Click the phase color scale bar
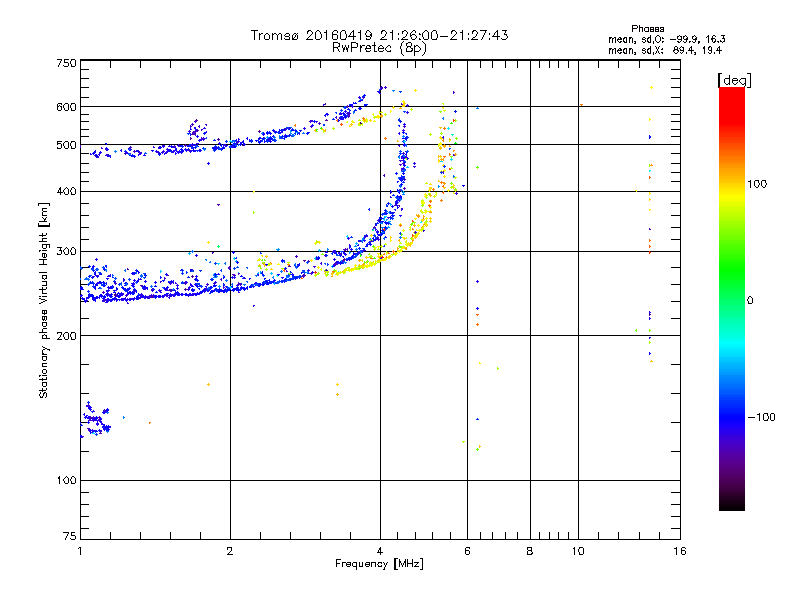 pyautogui.click(x=732, y=298)
